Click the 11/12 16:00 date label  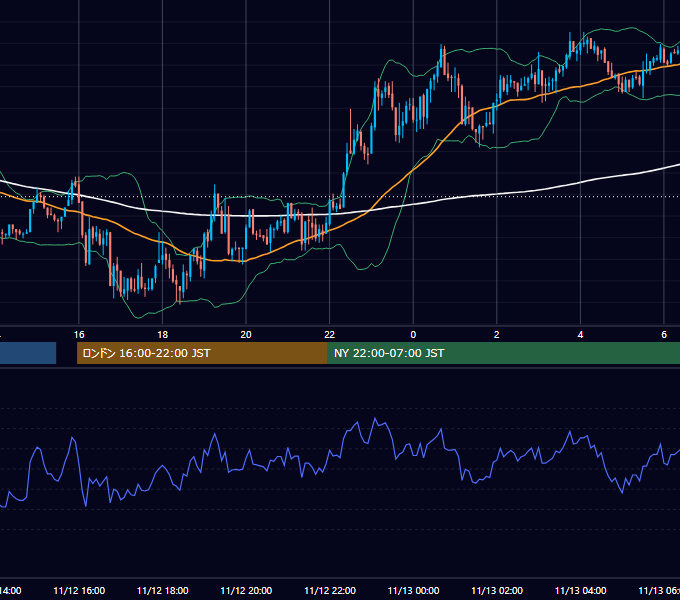tap(79, 590)
